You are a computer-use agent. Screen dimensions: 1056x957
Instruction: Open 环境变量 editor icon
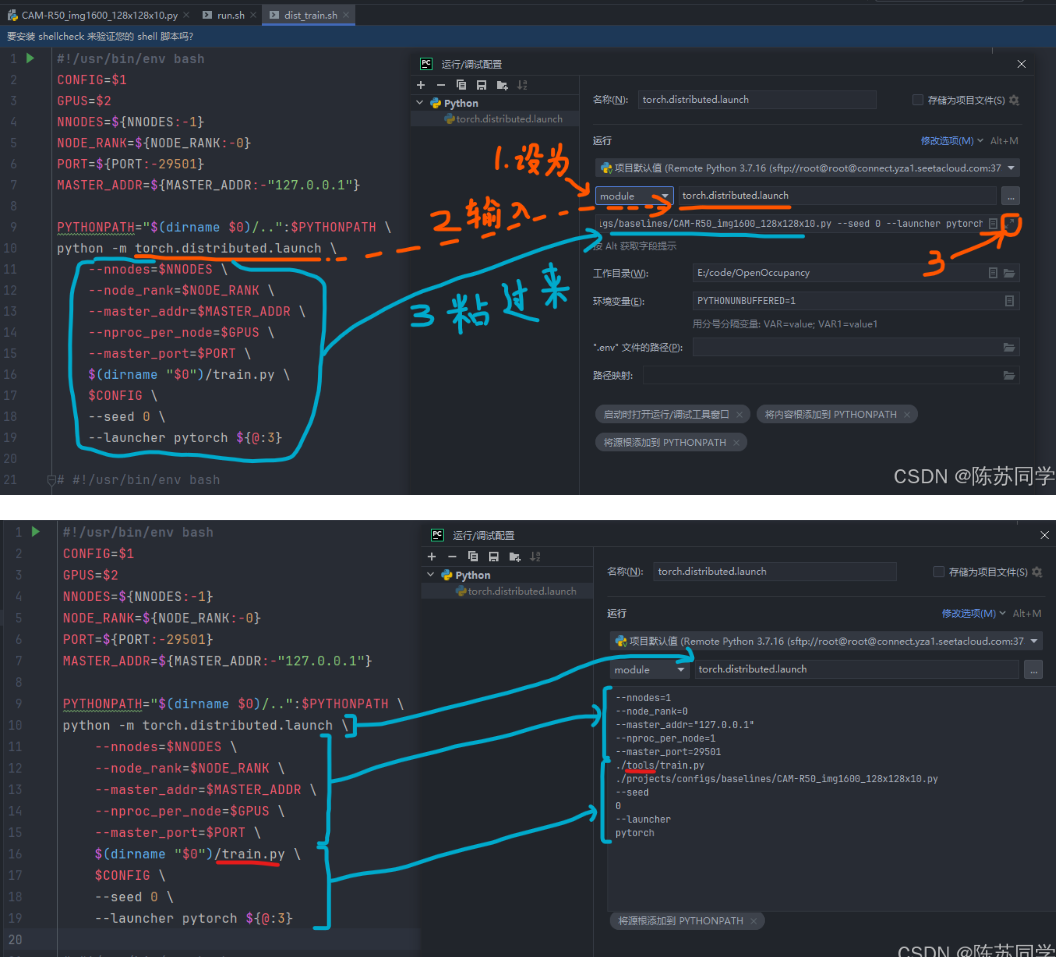tap(1009, 300)
